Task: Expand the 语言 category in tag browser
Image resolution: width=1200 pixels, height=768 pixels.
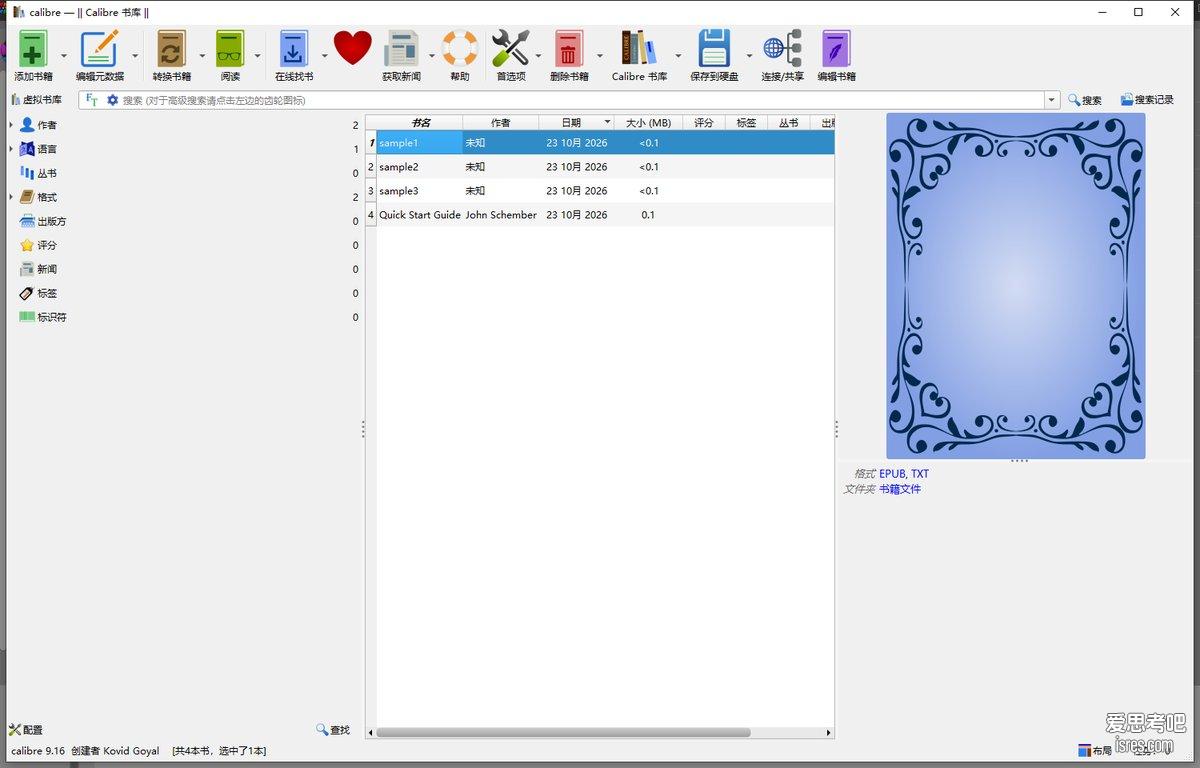Action: click(x=11, y=149)
